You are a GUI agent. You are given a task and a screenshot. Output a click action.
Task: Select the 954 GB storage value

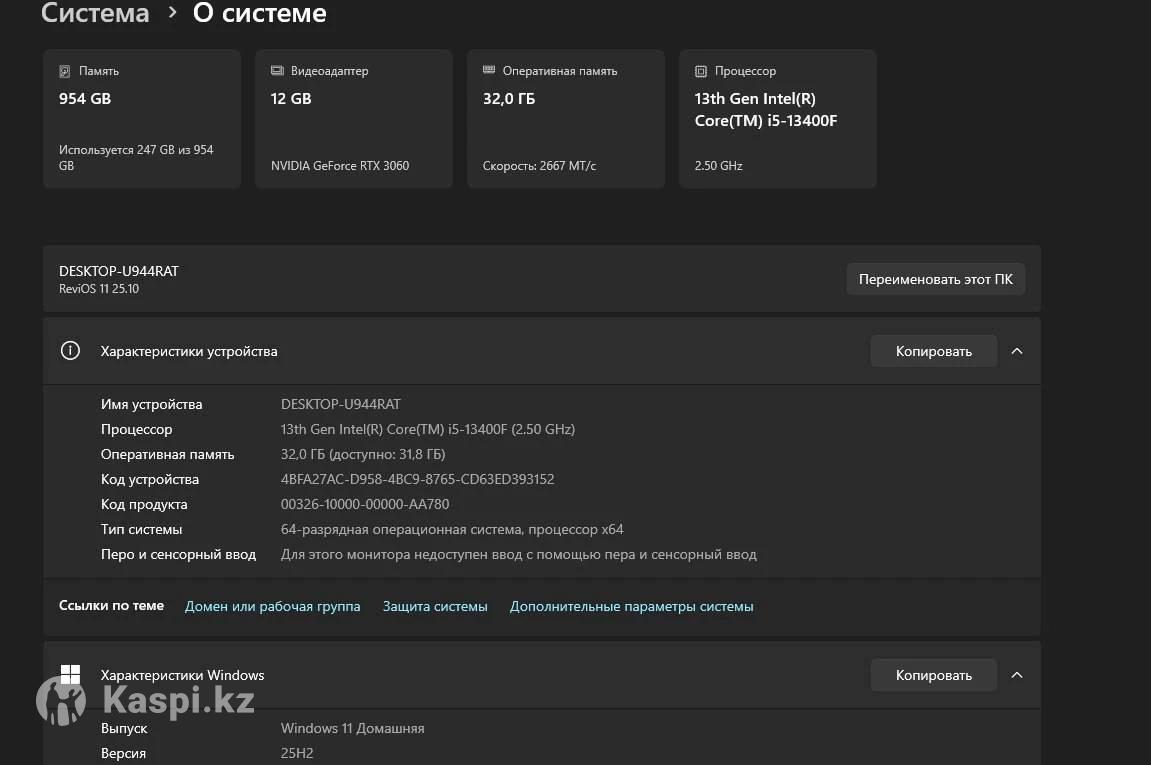[85, 98]
